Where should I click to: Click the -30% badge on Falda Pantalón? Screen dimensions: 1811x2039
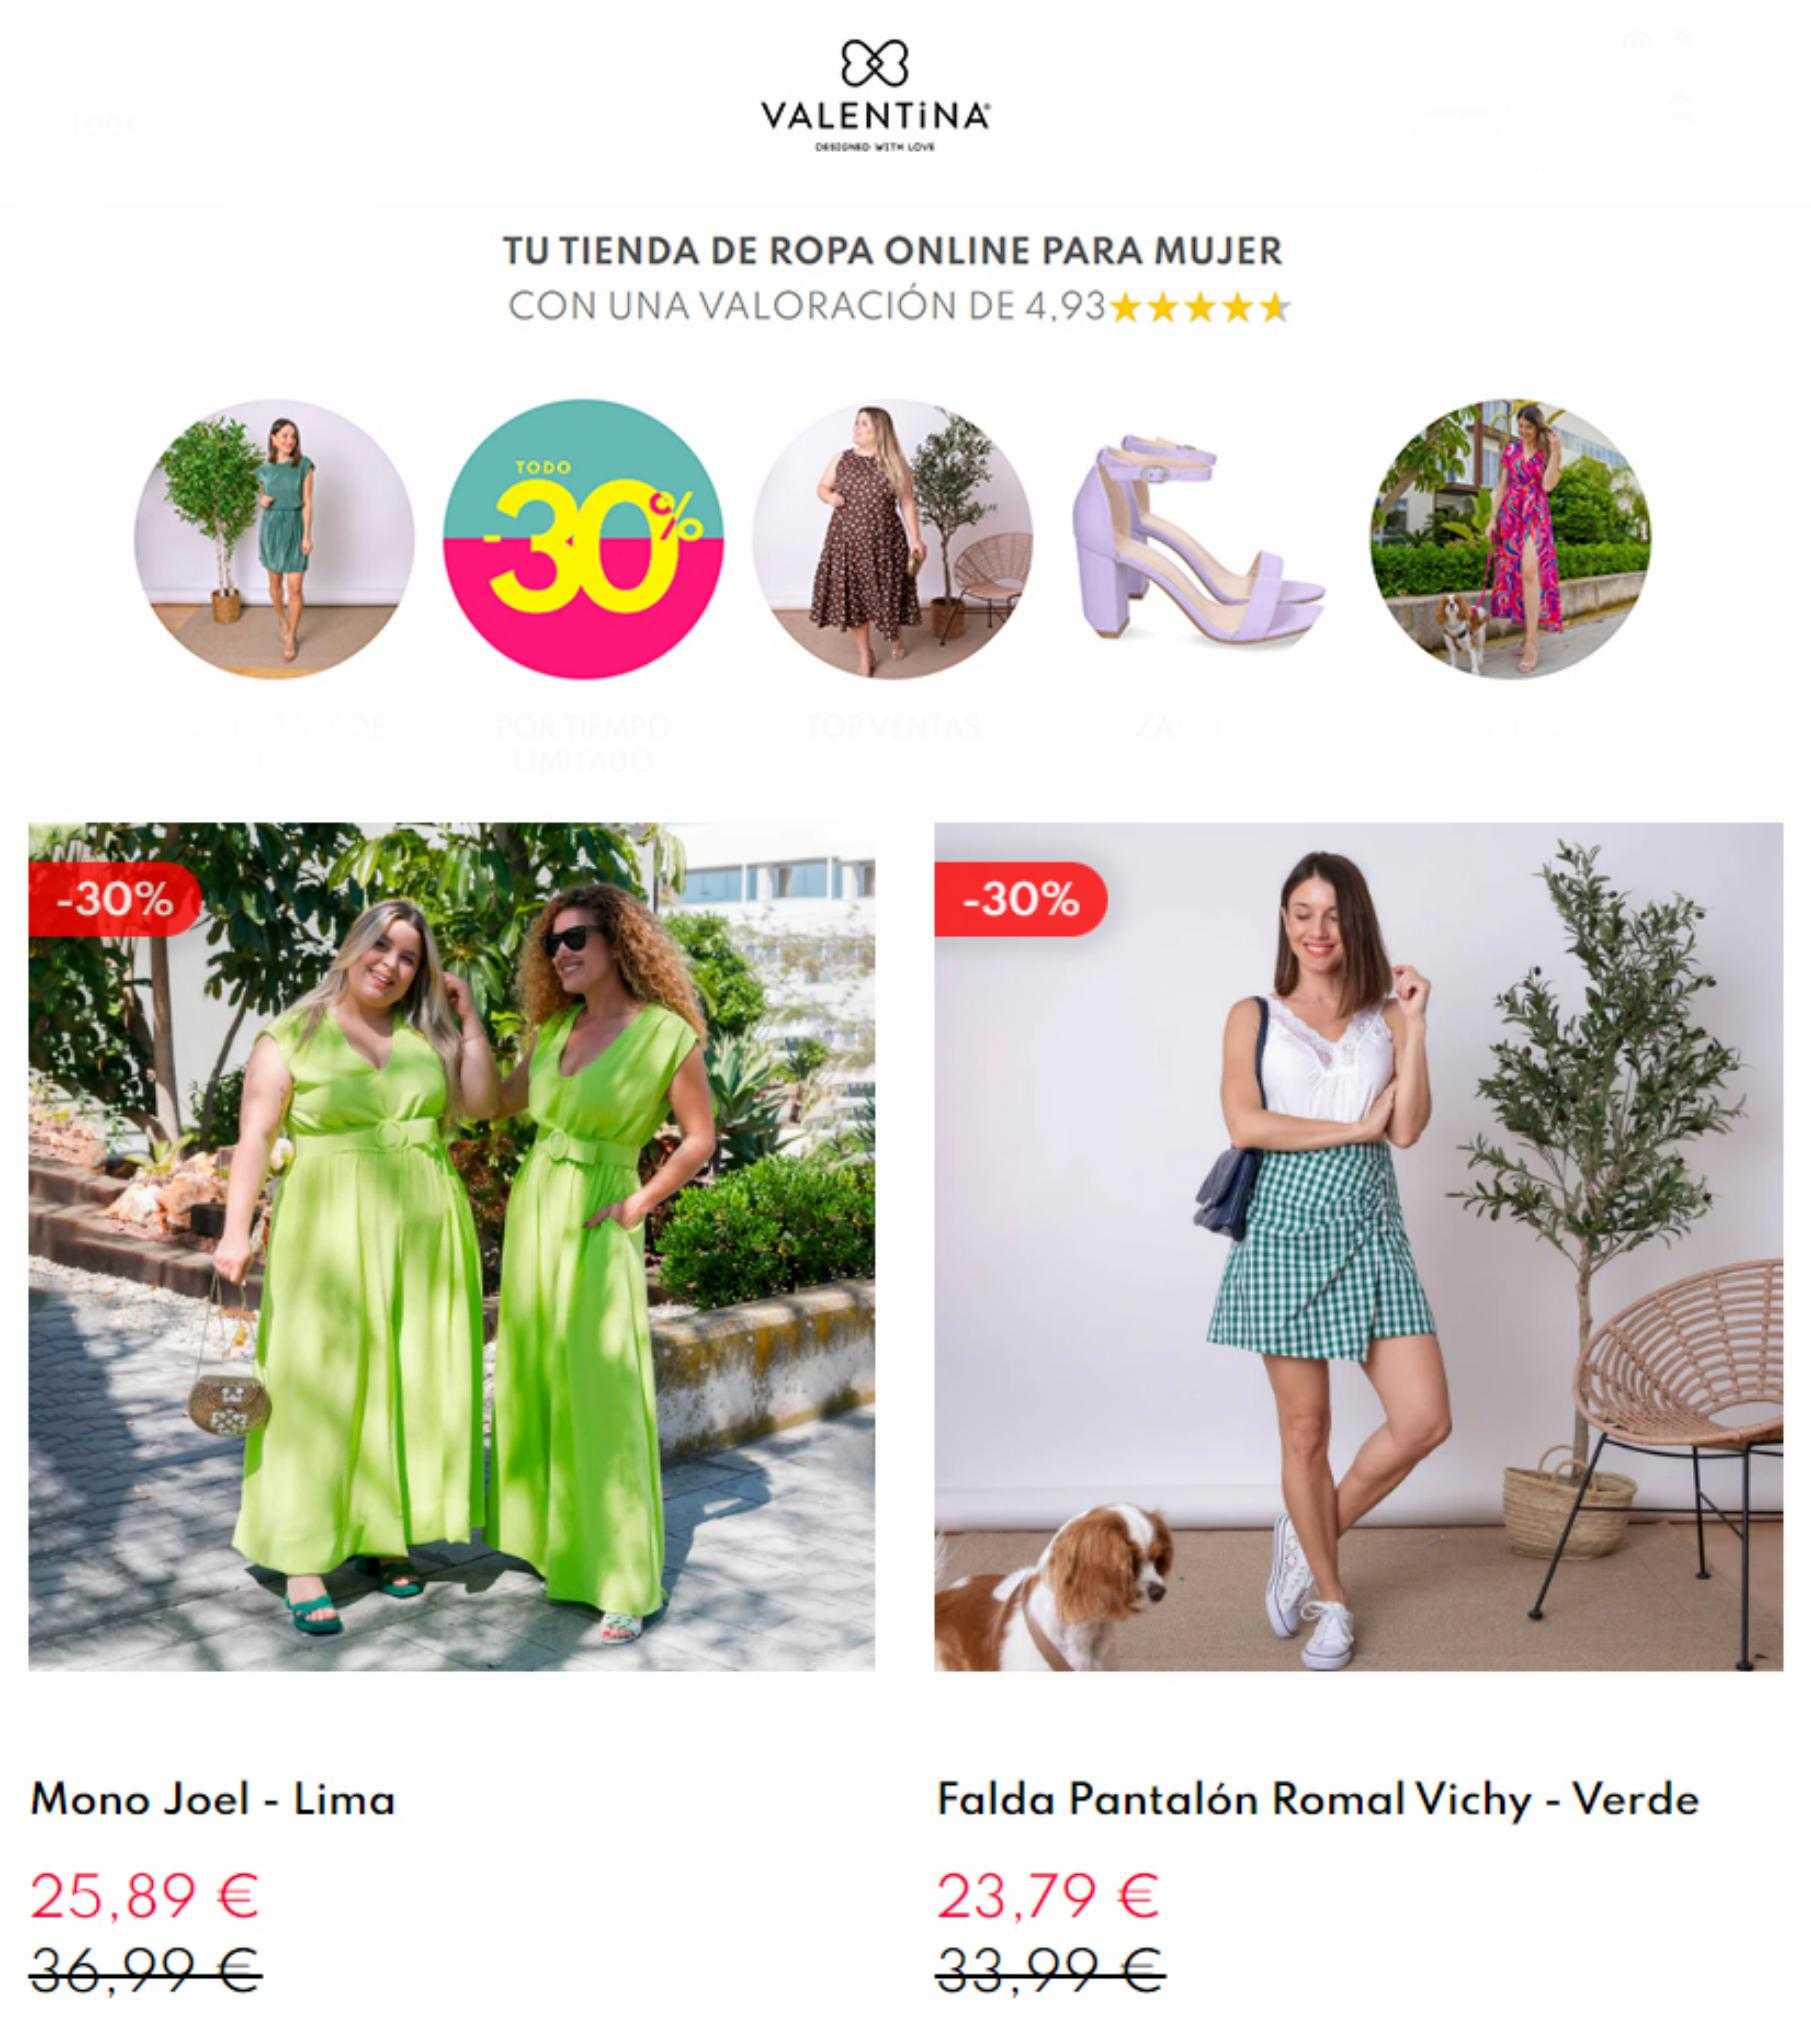pyautogui.click(x=1020, y=899)
